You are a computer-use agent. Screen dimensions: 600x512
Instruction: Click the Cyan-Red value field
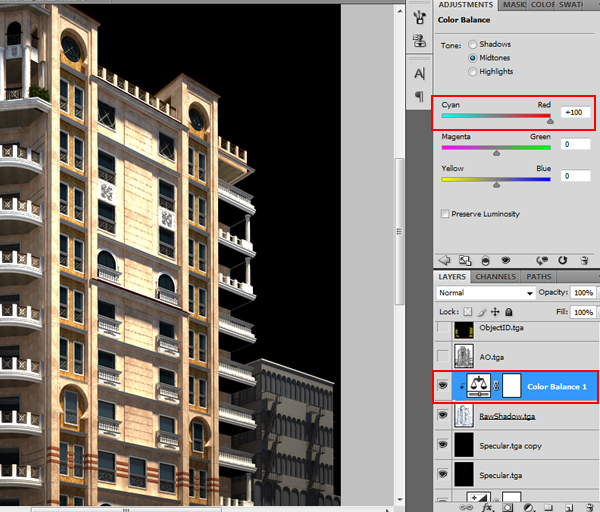coord(576,113)
